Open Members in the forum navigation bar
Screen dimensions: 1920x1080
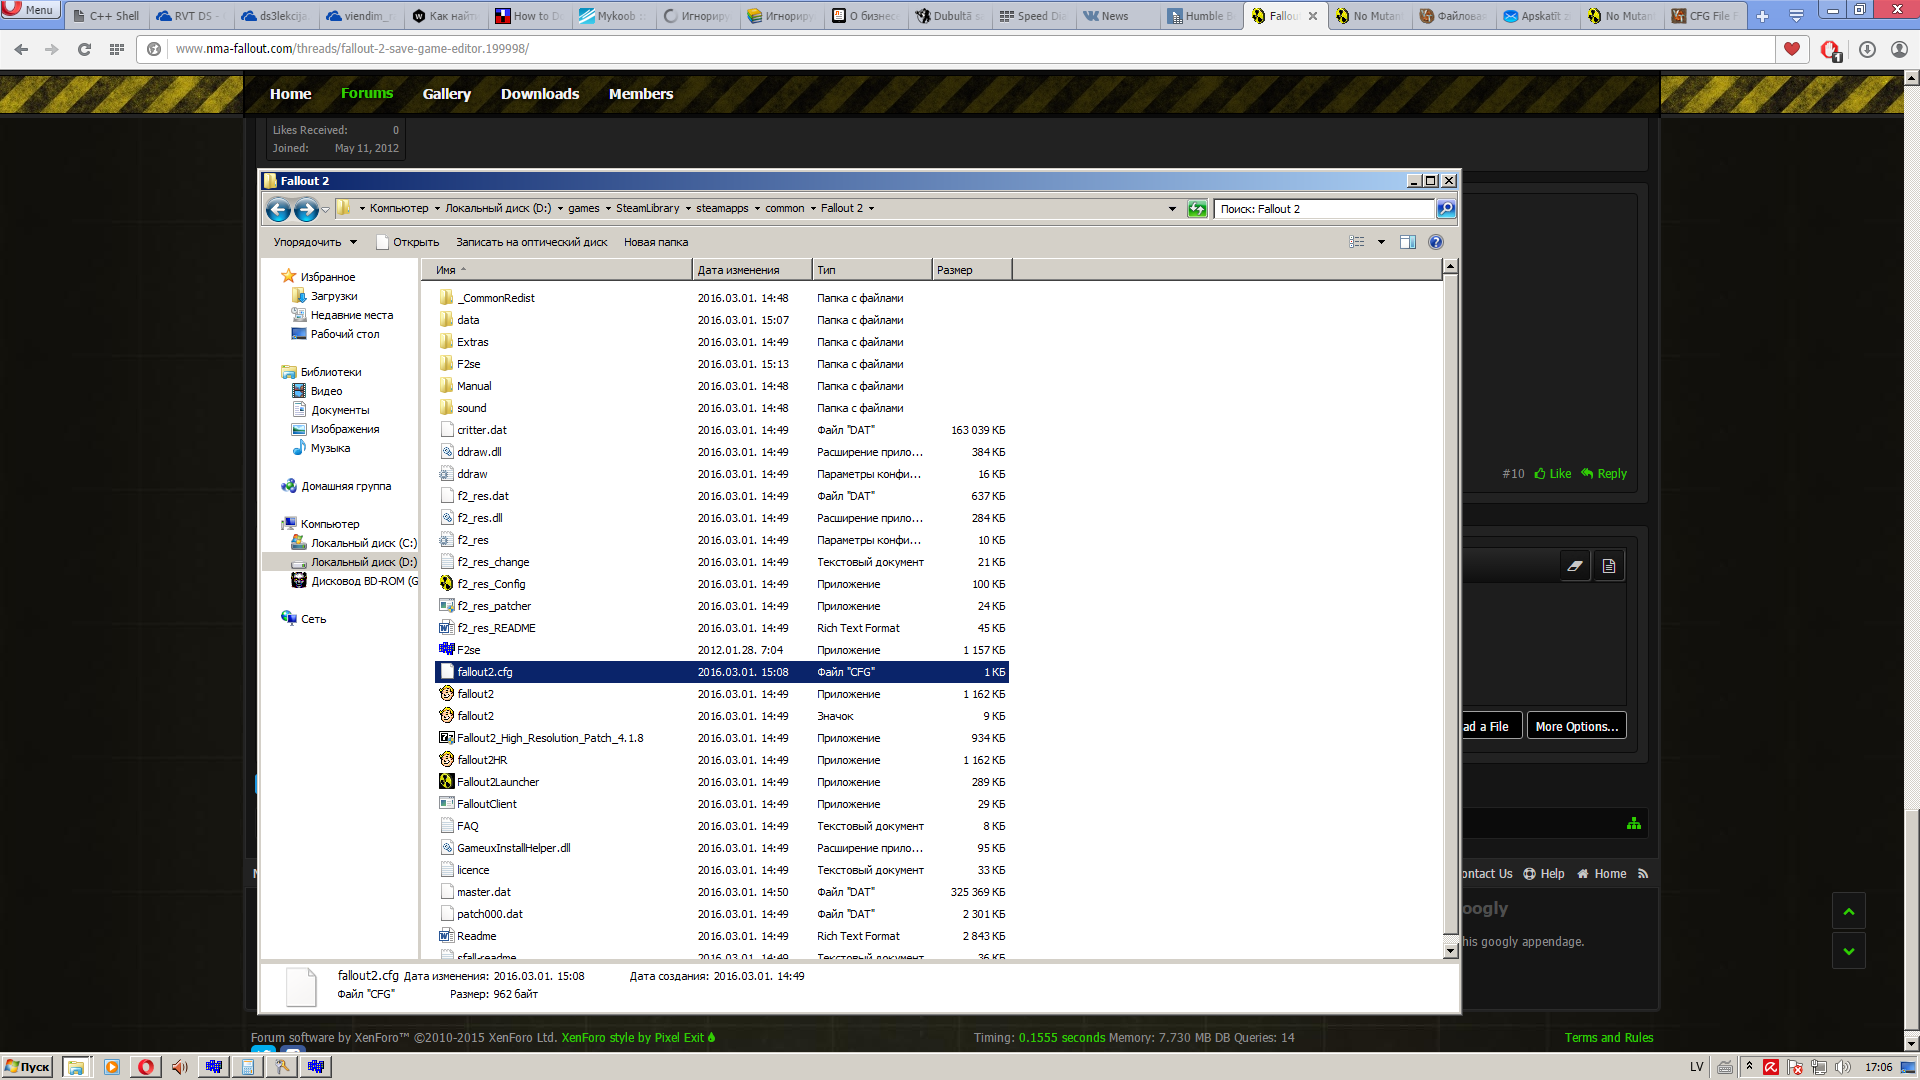point(641,94)
